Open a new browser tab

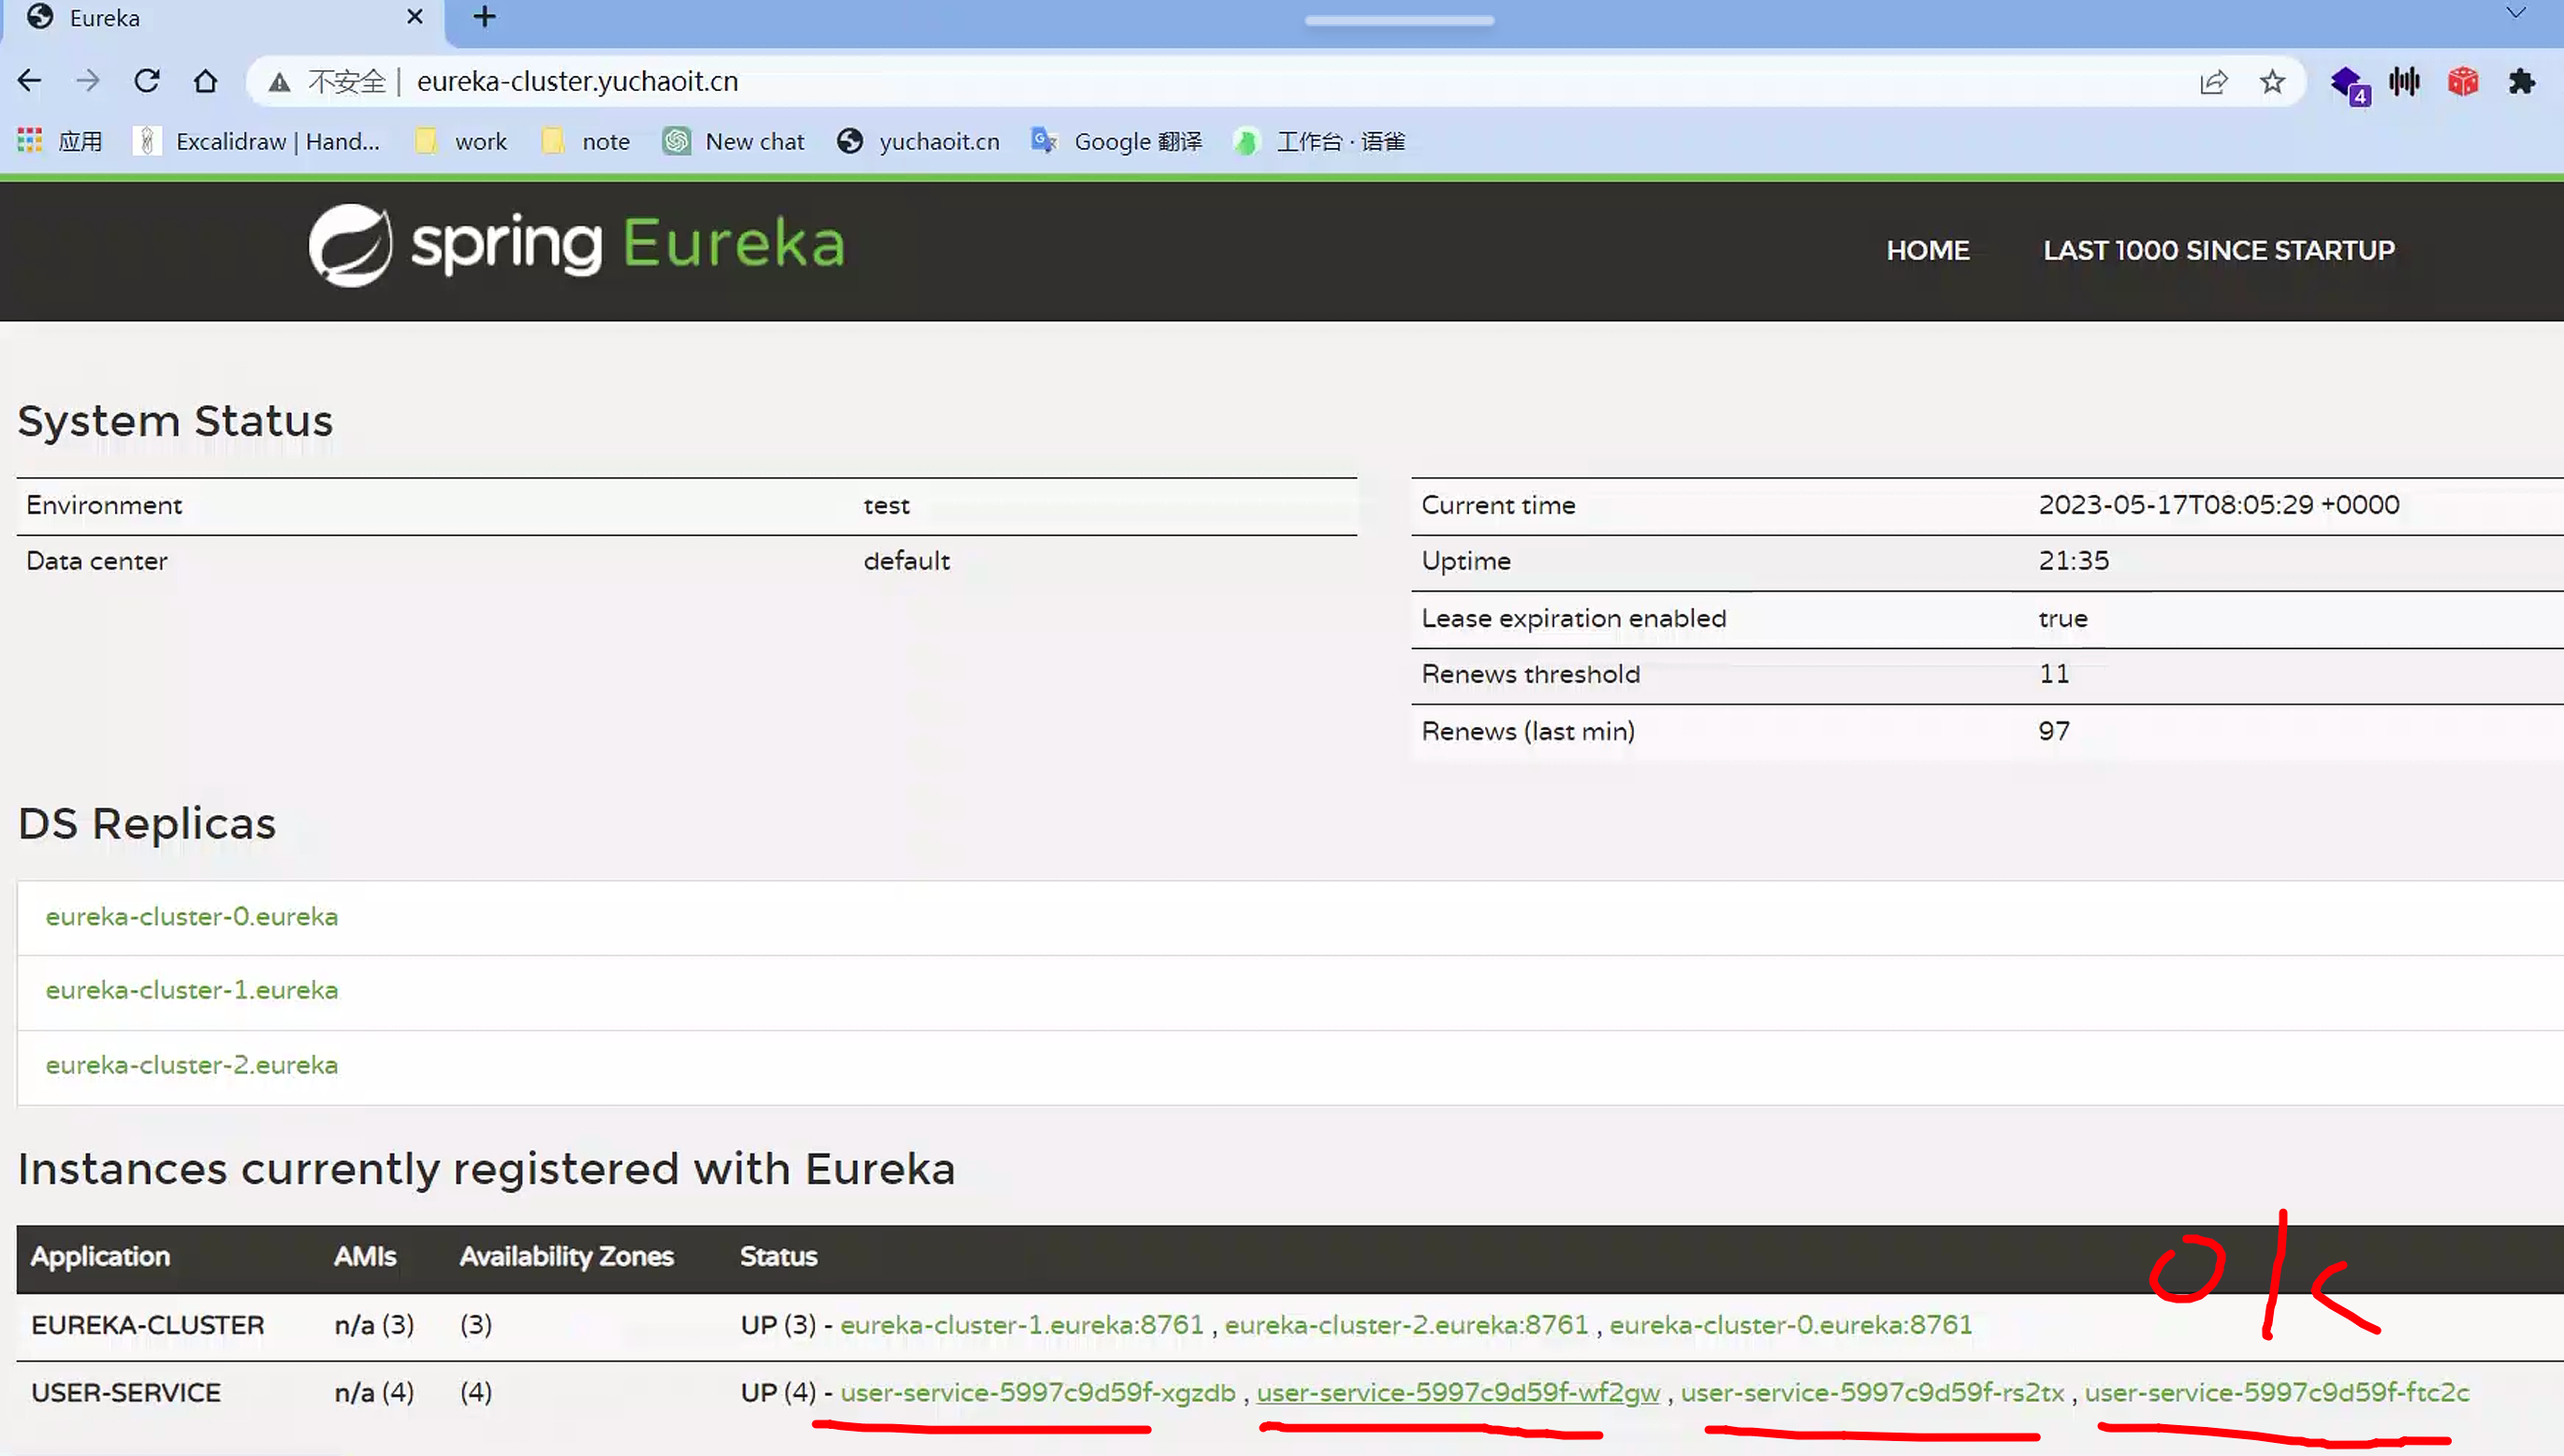coord(484,17)
